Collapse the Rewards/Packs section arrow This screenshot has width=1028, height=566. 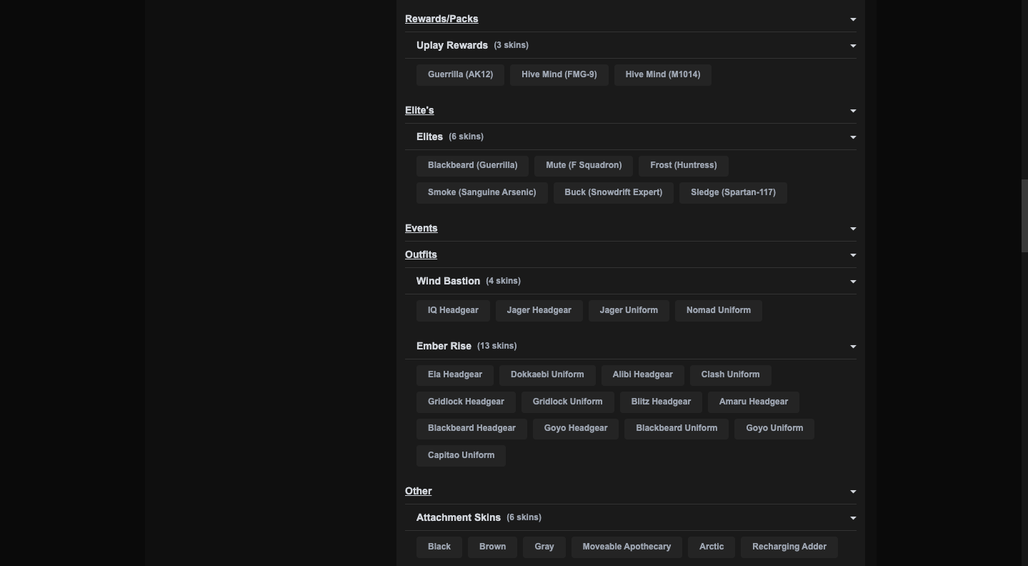point(853,20)
